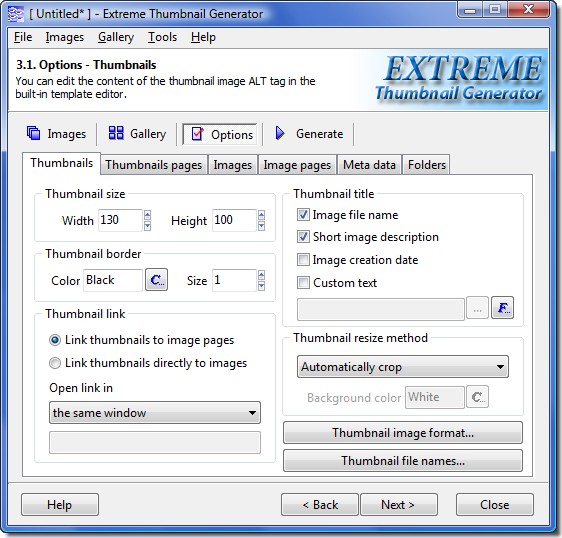
Task: Enable Image creation date checkbox
Action: click(303, 260)
